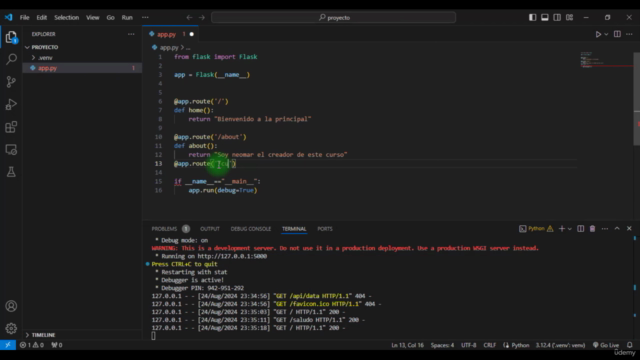Open Manage gear icon
The image size is (640, 360).
(11, 328)
